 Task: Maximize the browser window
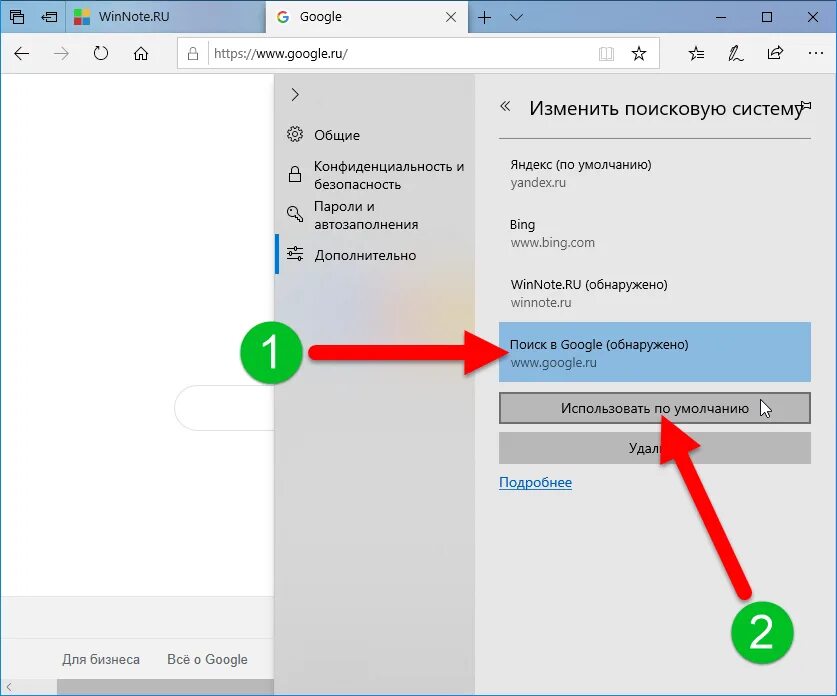tap(767, 18)
